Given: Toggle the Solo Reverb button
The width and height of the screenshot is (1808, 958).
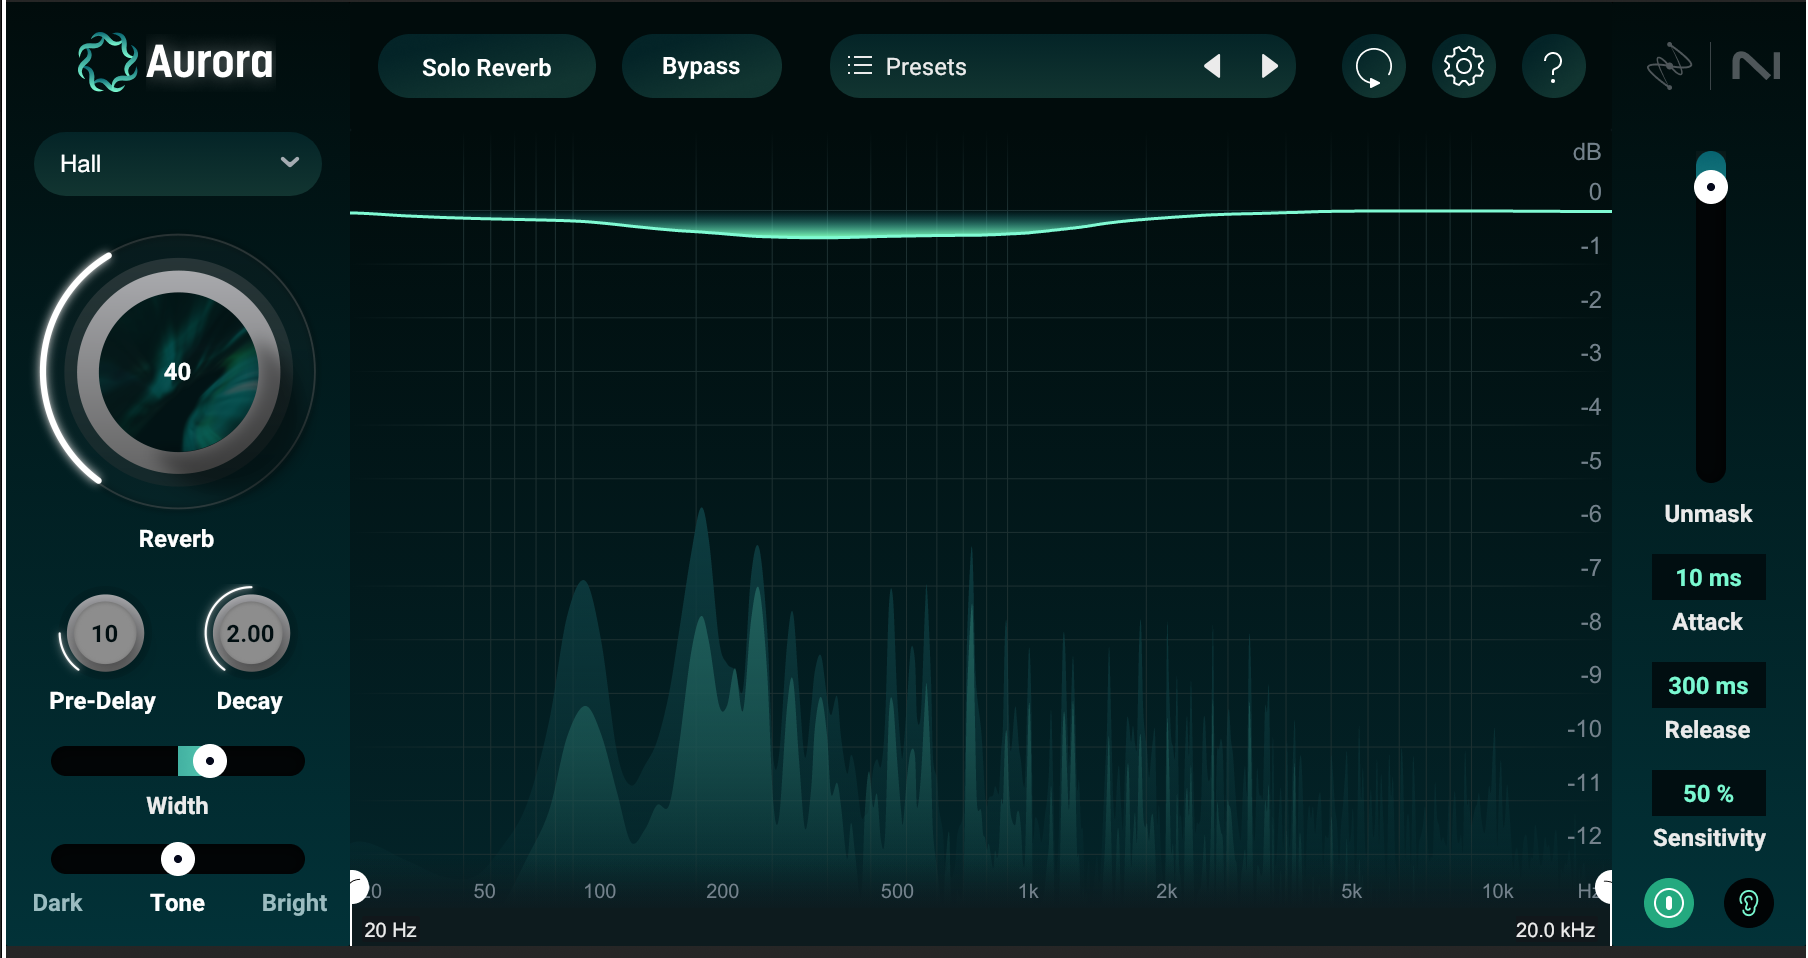Looking at the screenshot, I should pyautogui.click(x=487, y=67).
